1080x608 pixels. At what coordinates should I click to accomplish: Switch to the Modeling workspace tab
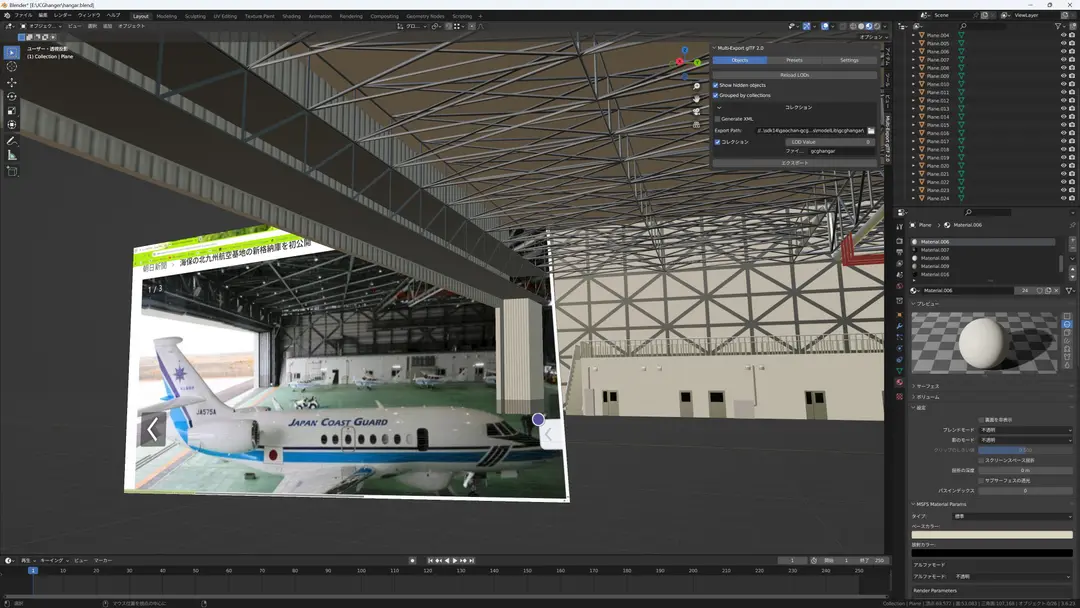pyautogui.click(x=167, y=16)
